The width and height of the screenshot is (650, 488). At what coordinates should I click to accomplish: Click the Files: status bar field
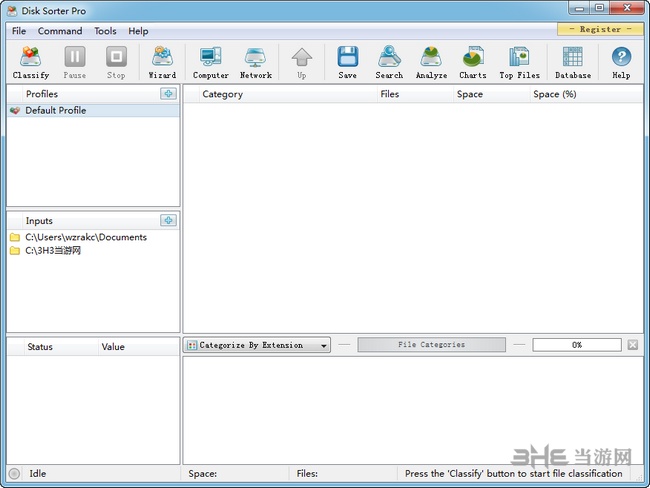(x=343, y=473)
